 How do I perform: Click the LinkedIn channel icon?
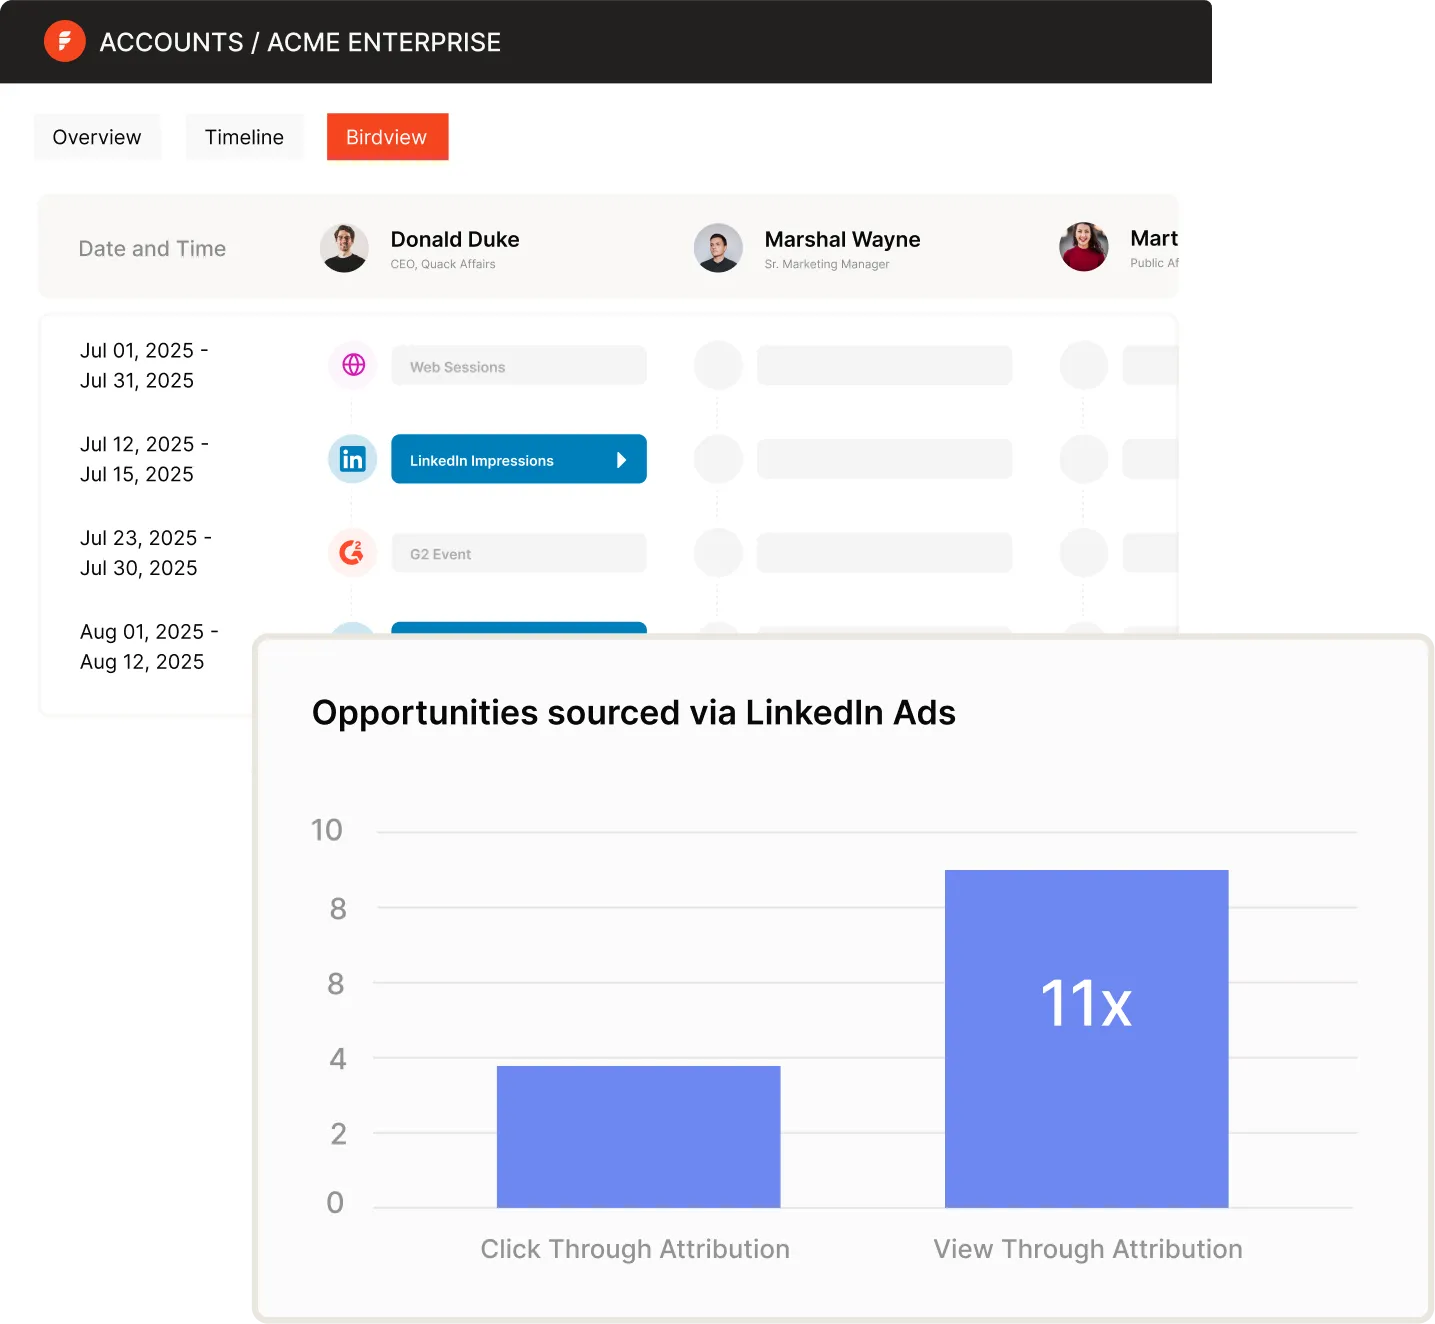click(352, 458)
